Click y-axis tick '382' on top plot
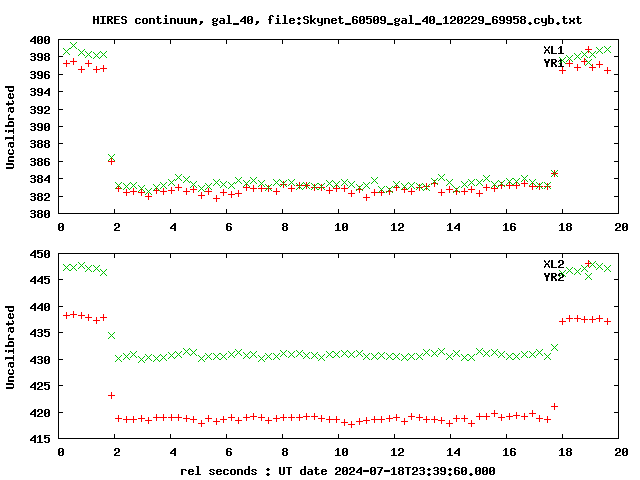640x480 pixels. pyautogui.click(x=40, y=196)
